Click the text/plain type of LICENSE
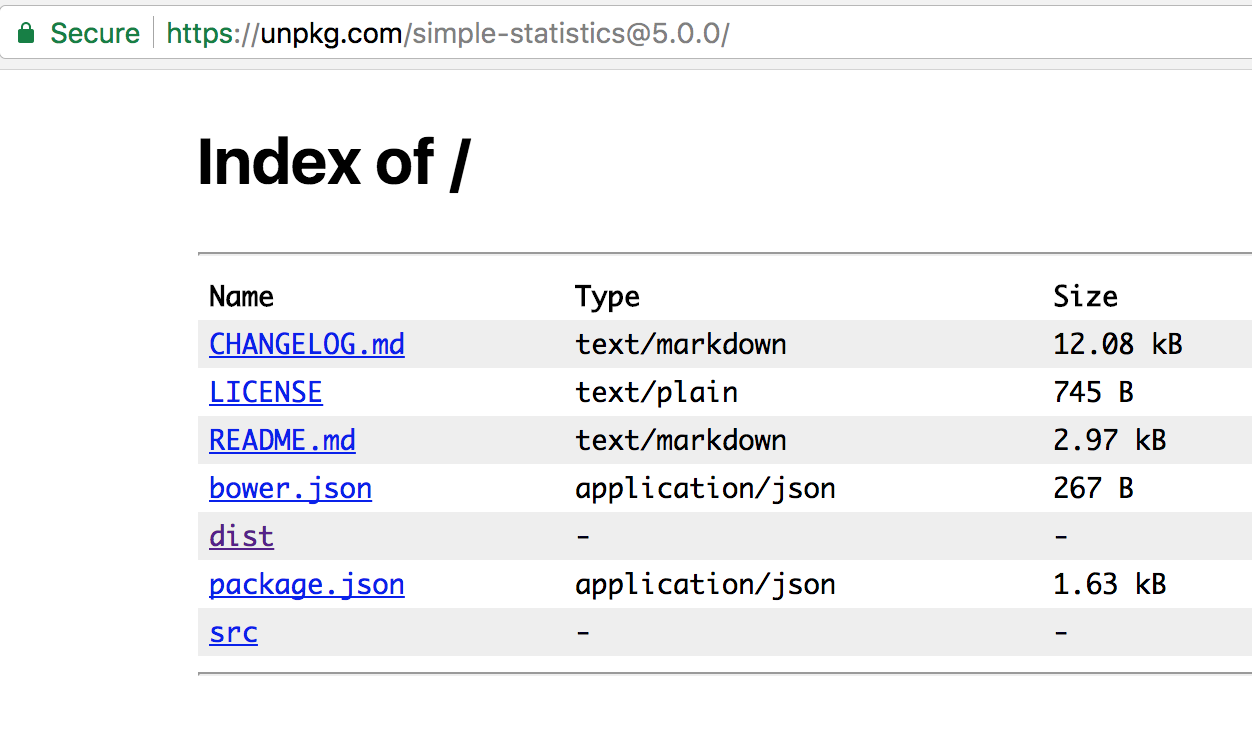The width and height of the screenshot is (1252, 738). tap(656, 392)
